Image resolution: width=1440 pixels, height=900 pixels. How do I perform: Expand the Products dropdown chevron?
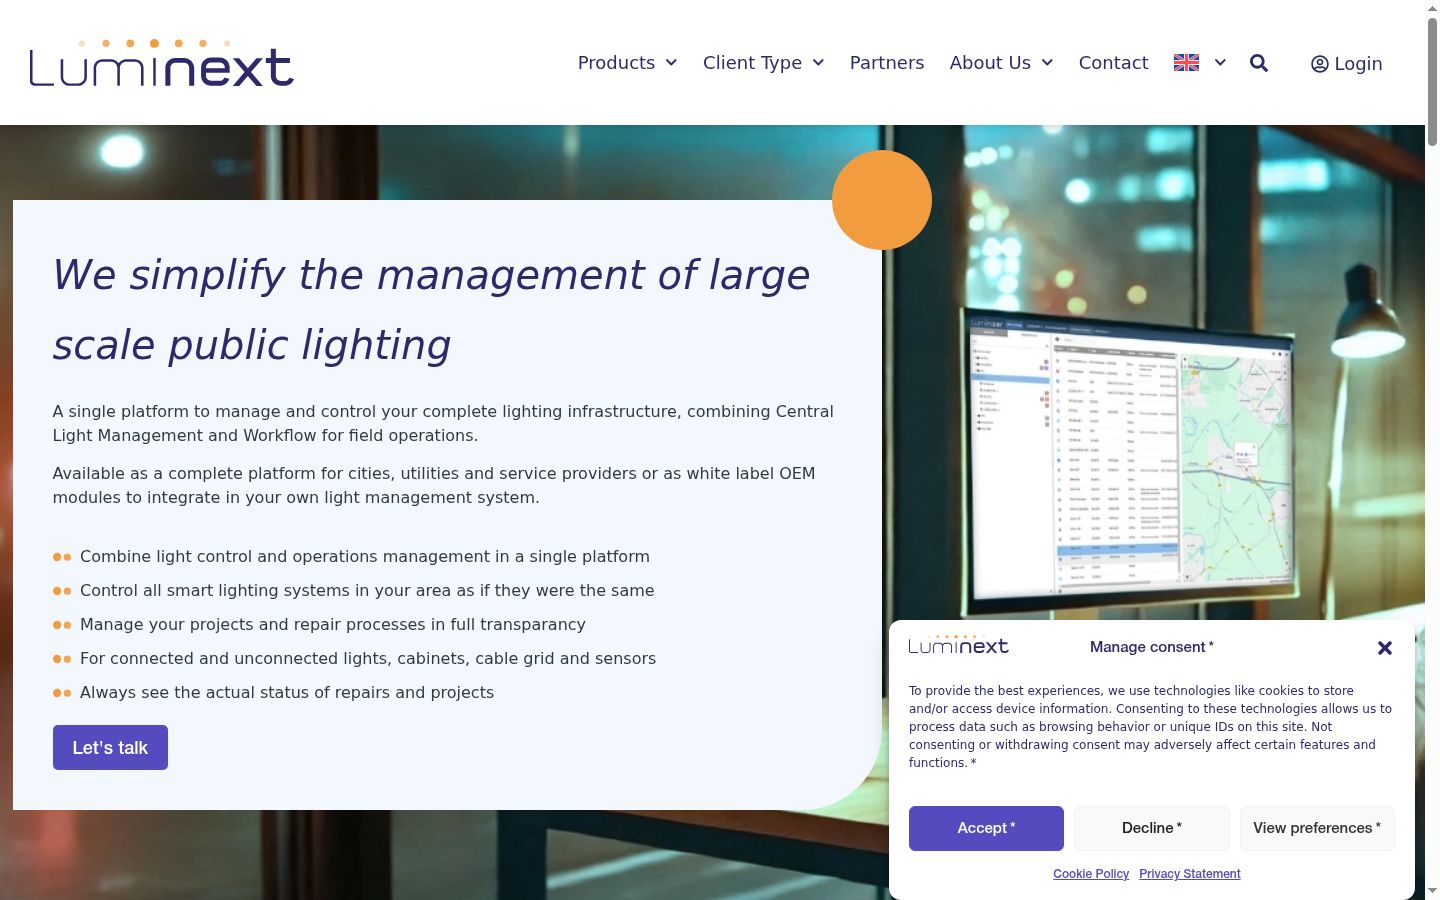coord(671,63)
